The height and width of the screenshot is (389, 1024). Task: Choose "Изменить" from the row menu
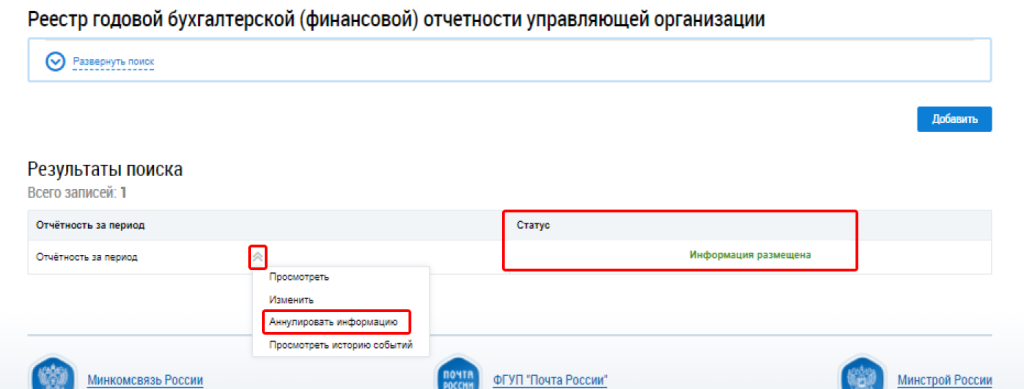pyautogui.click(x=291, y=300)
